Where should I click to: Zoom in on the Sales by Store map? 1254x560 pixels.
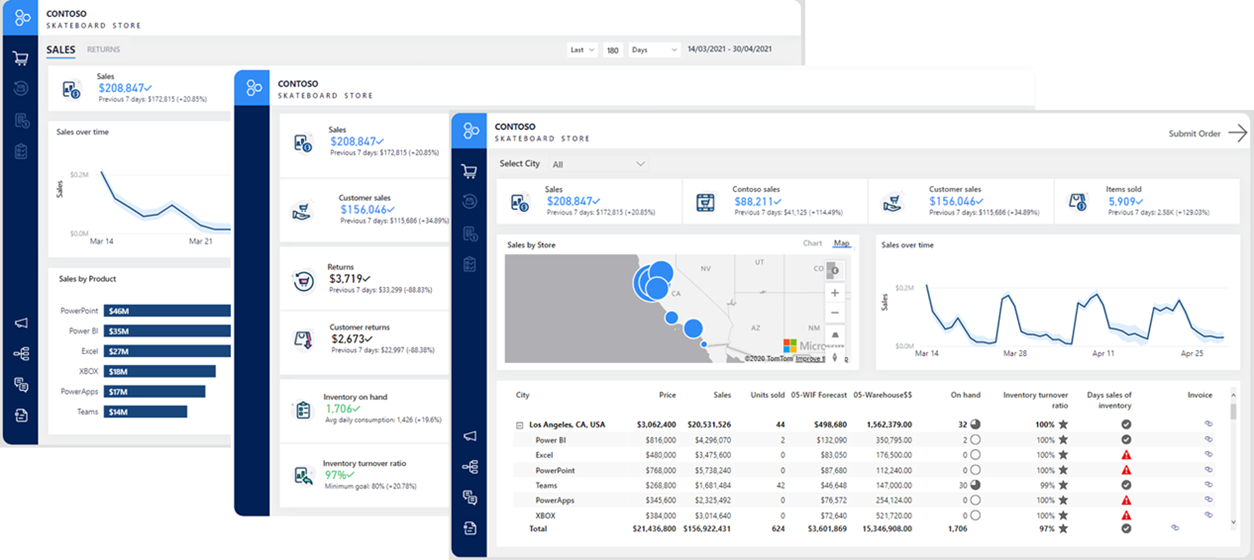click(x=836, y=293)
